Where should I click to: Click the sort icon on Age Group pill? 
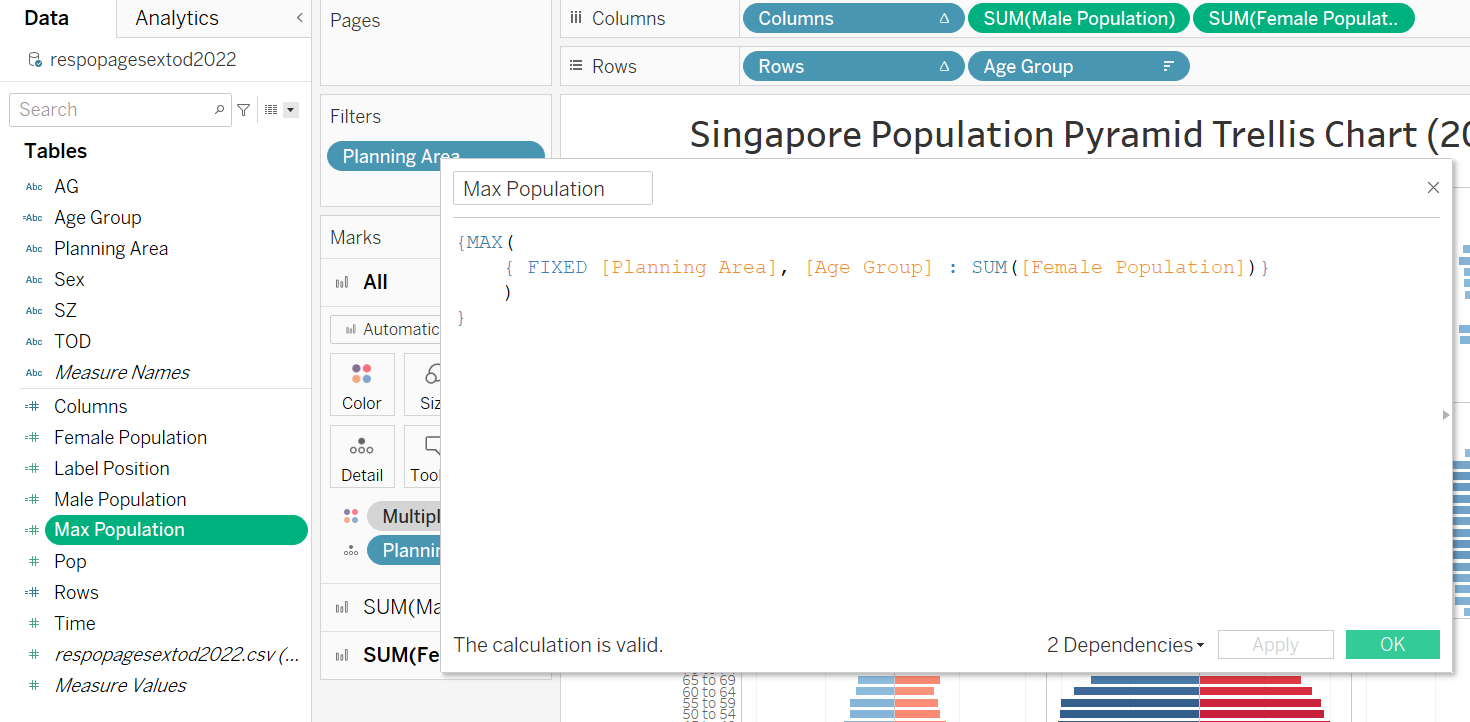pos(1168,67)
